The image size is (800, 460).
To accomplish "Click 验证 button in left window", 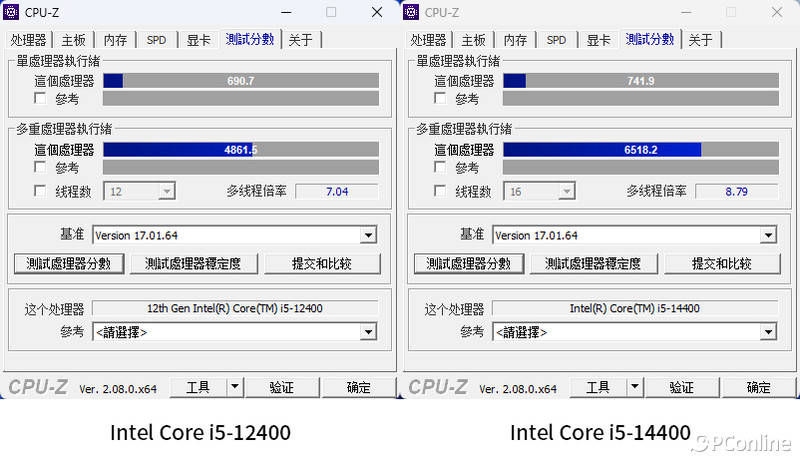I will click(x=282, y=387).
